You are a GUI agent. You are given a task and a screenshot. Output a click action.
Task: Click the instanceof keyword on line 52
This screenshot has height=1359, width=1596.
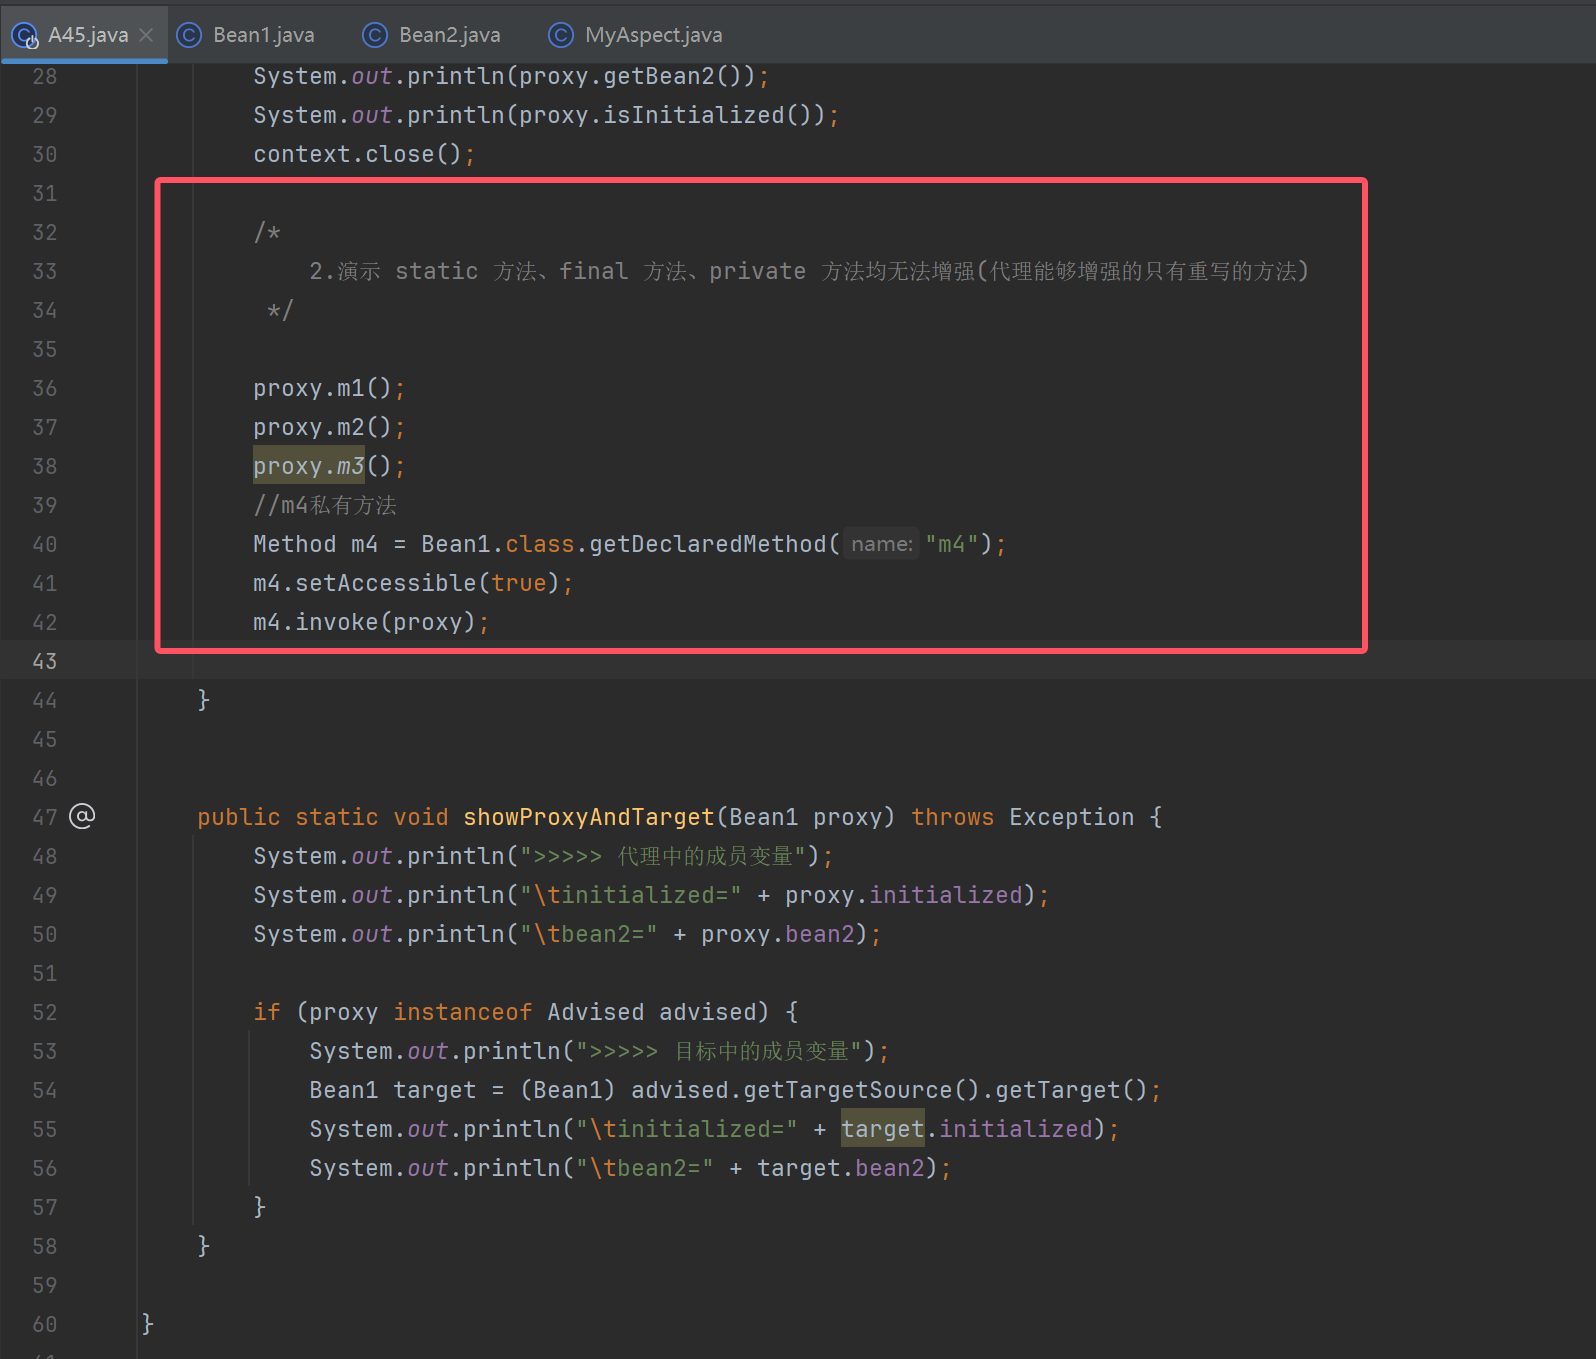(x=462, y=1012)
